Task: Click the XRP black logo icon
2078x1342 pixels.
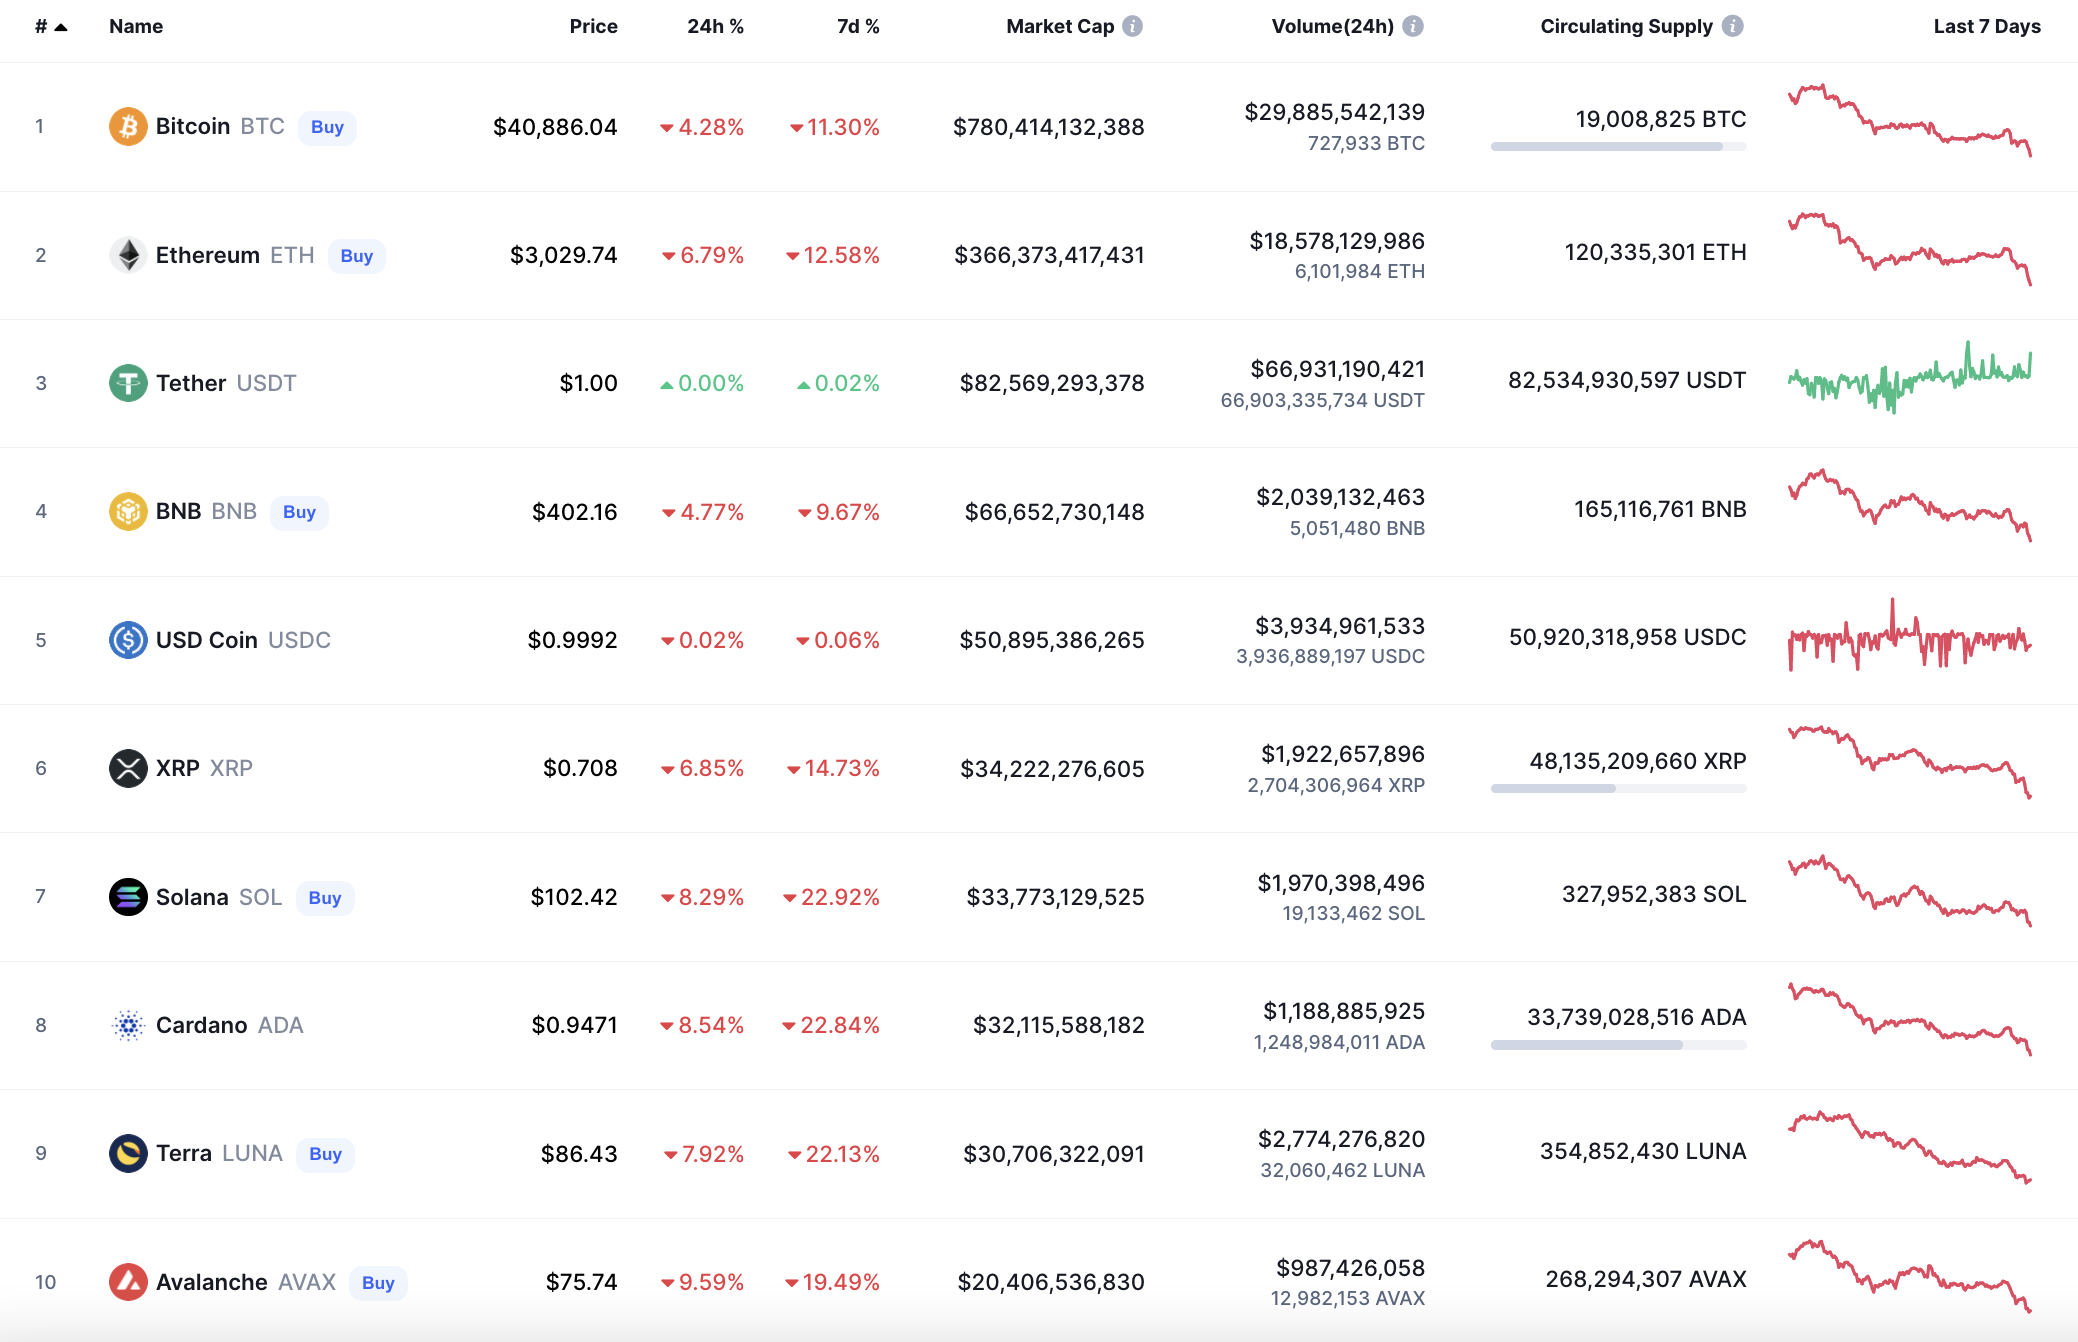Action: pos(127,768)
